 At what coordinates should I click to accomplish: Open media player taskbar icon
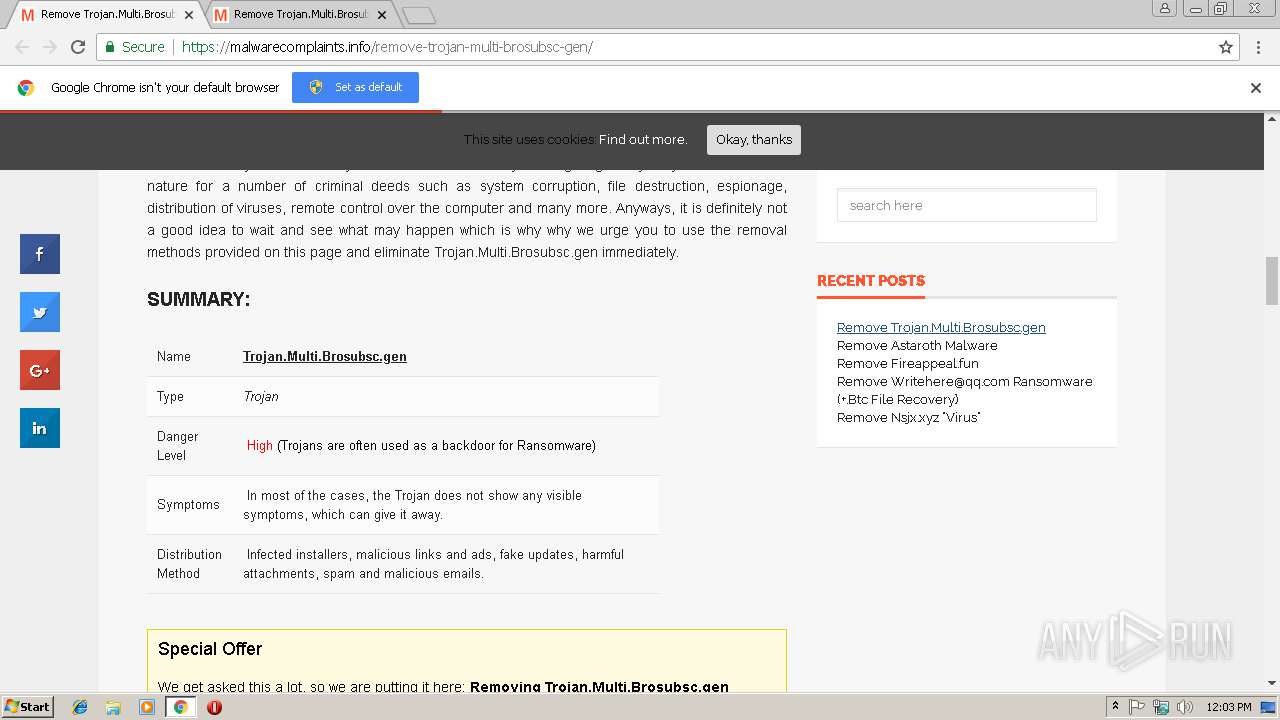147,707
